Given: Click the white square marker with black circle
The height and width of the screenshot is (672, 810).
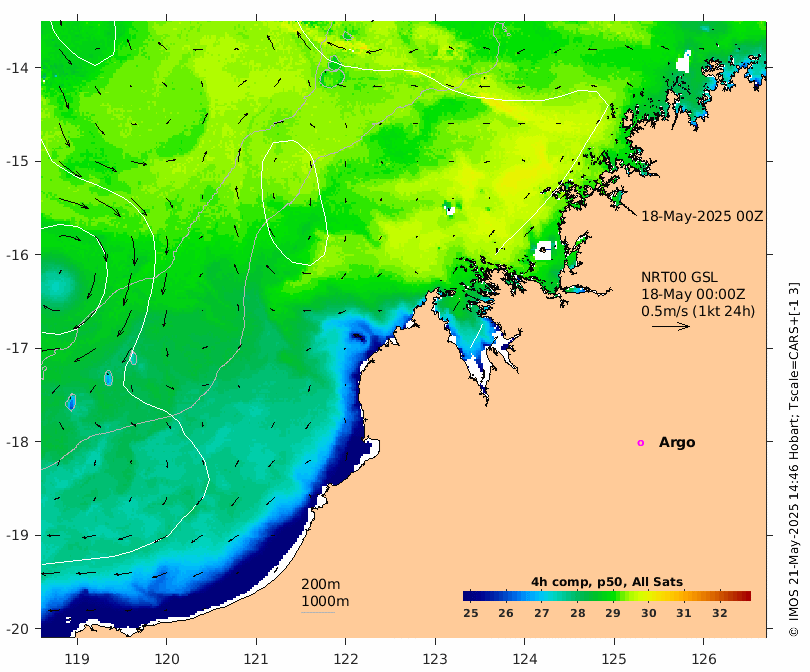Looking at the screenshot, I should [x=543, y=250].
